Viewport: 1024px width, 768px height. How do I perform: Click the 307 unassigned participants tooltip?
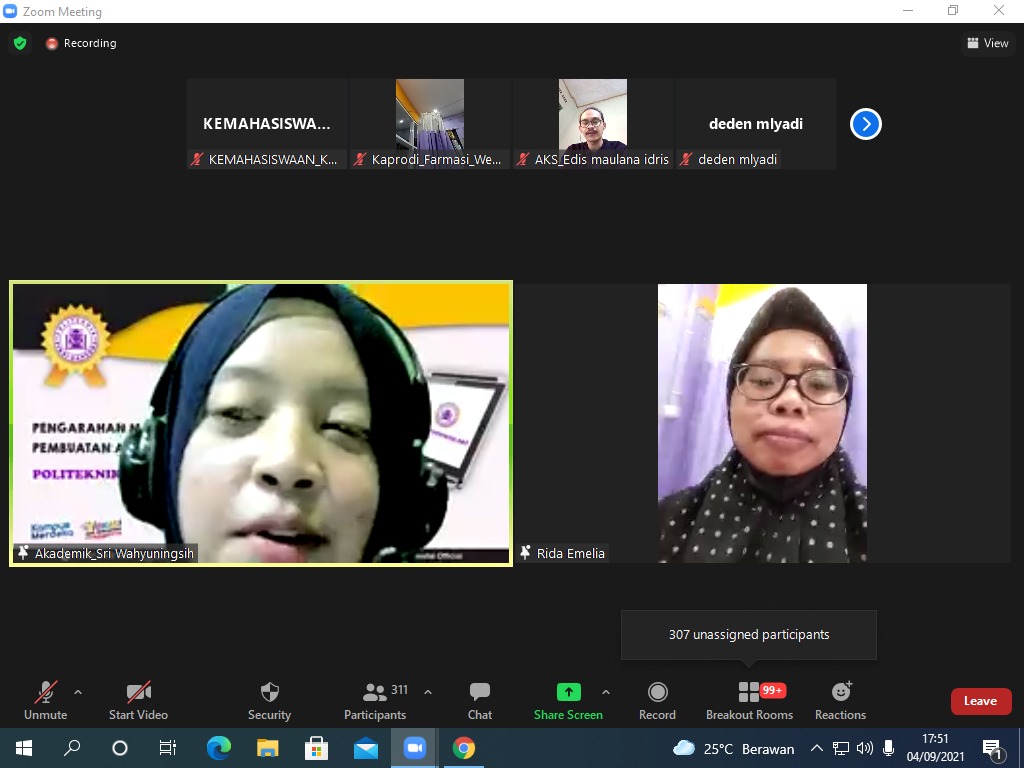coord(749,635)
